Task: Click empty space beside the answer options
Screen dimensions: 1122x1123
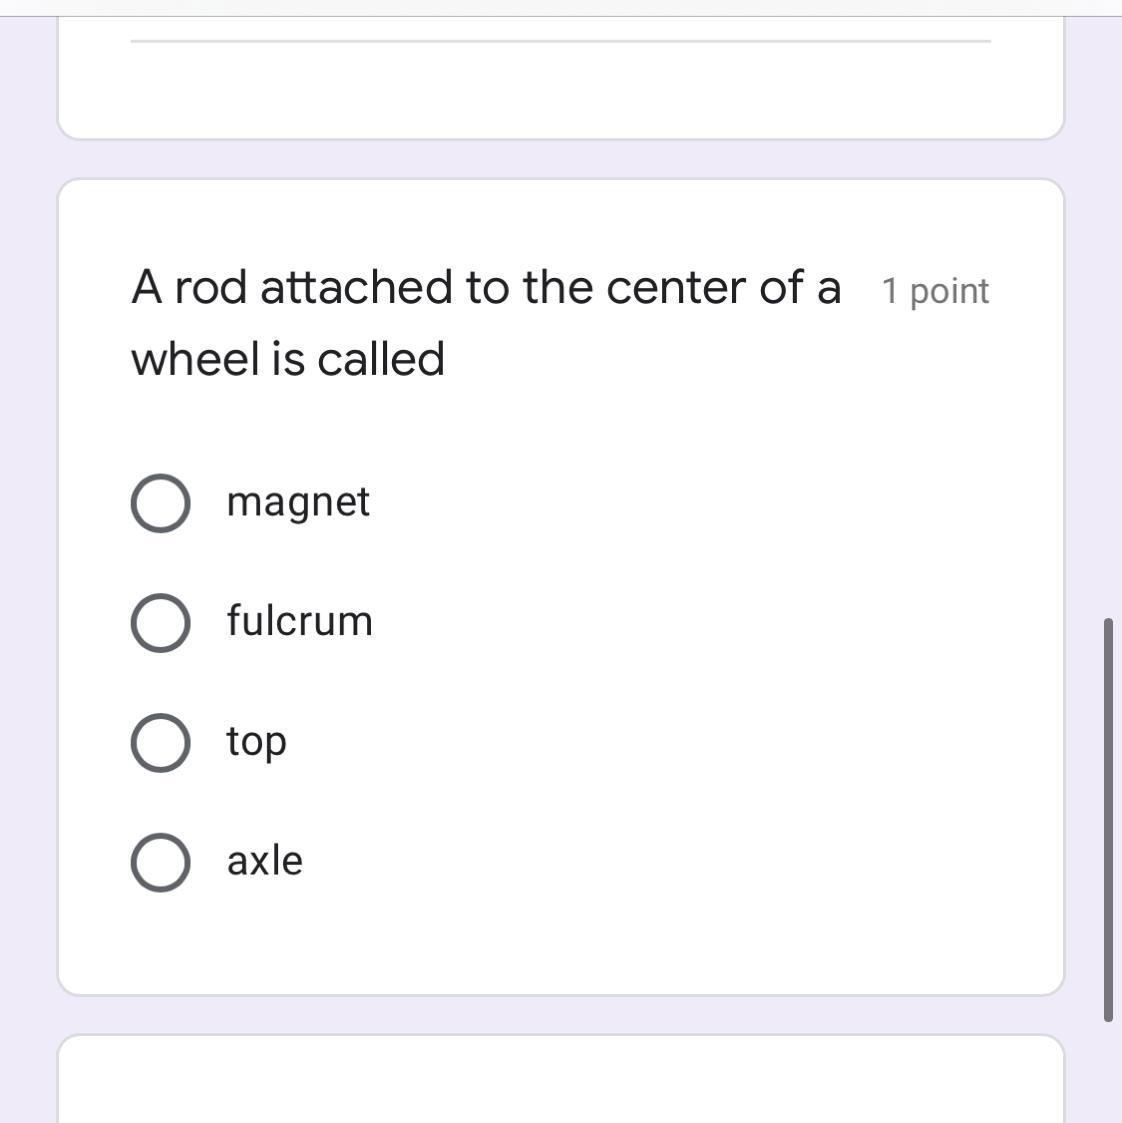Action: coord(700,680)
